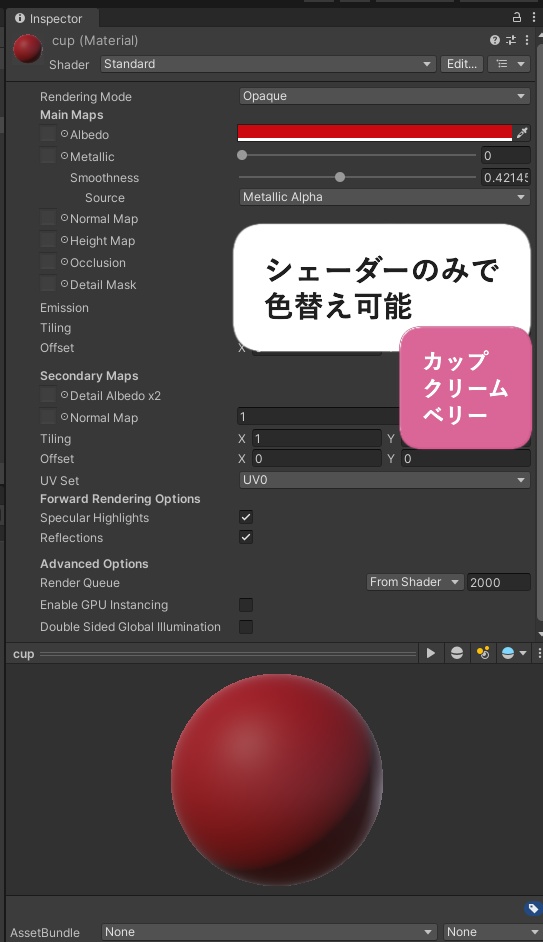Open shader list options dropdown
The height and width of the screenshot is (942, 543).
pyautogui.click(x=509, y=64)
